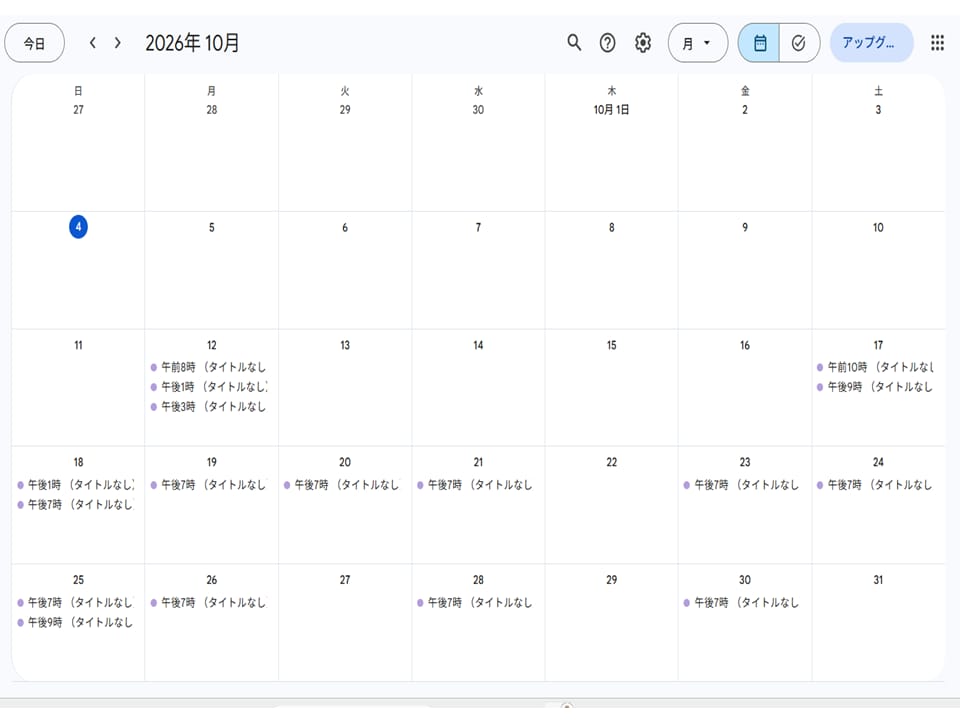This screenshot has height=720, width=960.
Task: Open the 午後1時 event on the 18th
Action: point(76,485)
